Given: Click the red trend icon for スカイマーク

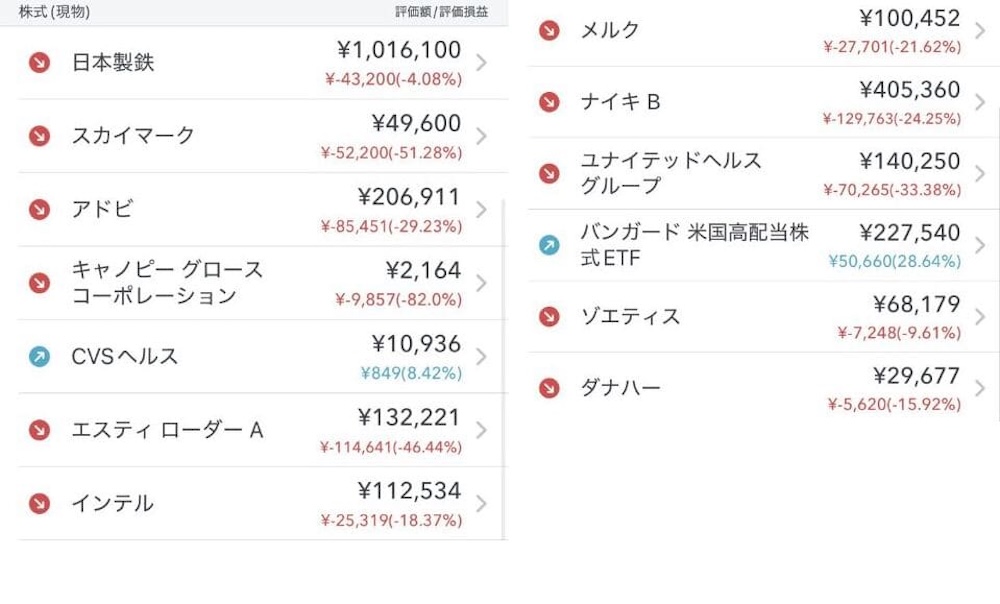Looking at the screenshot, I should (x=39, y=136).
